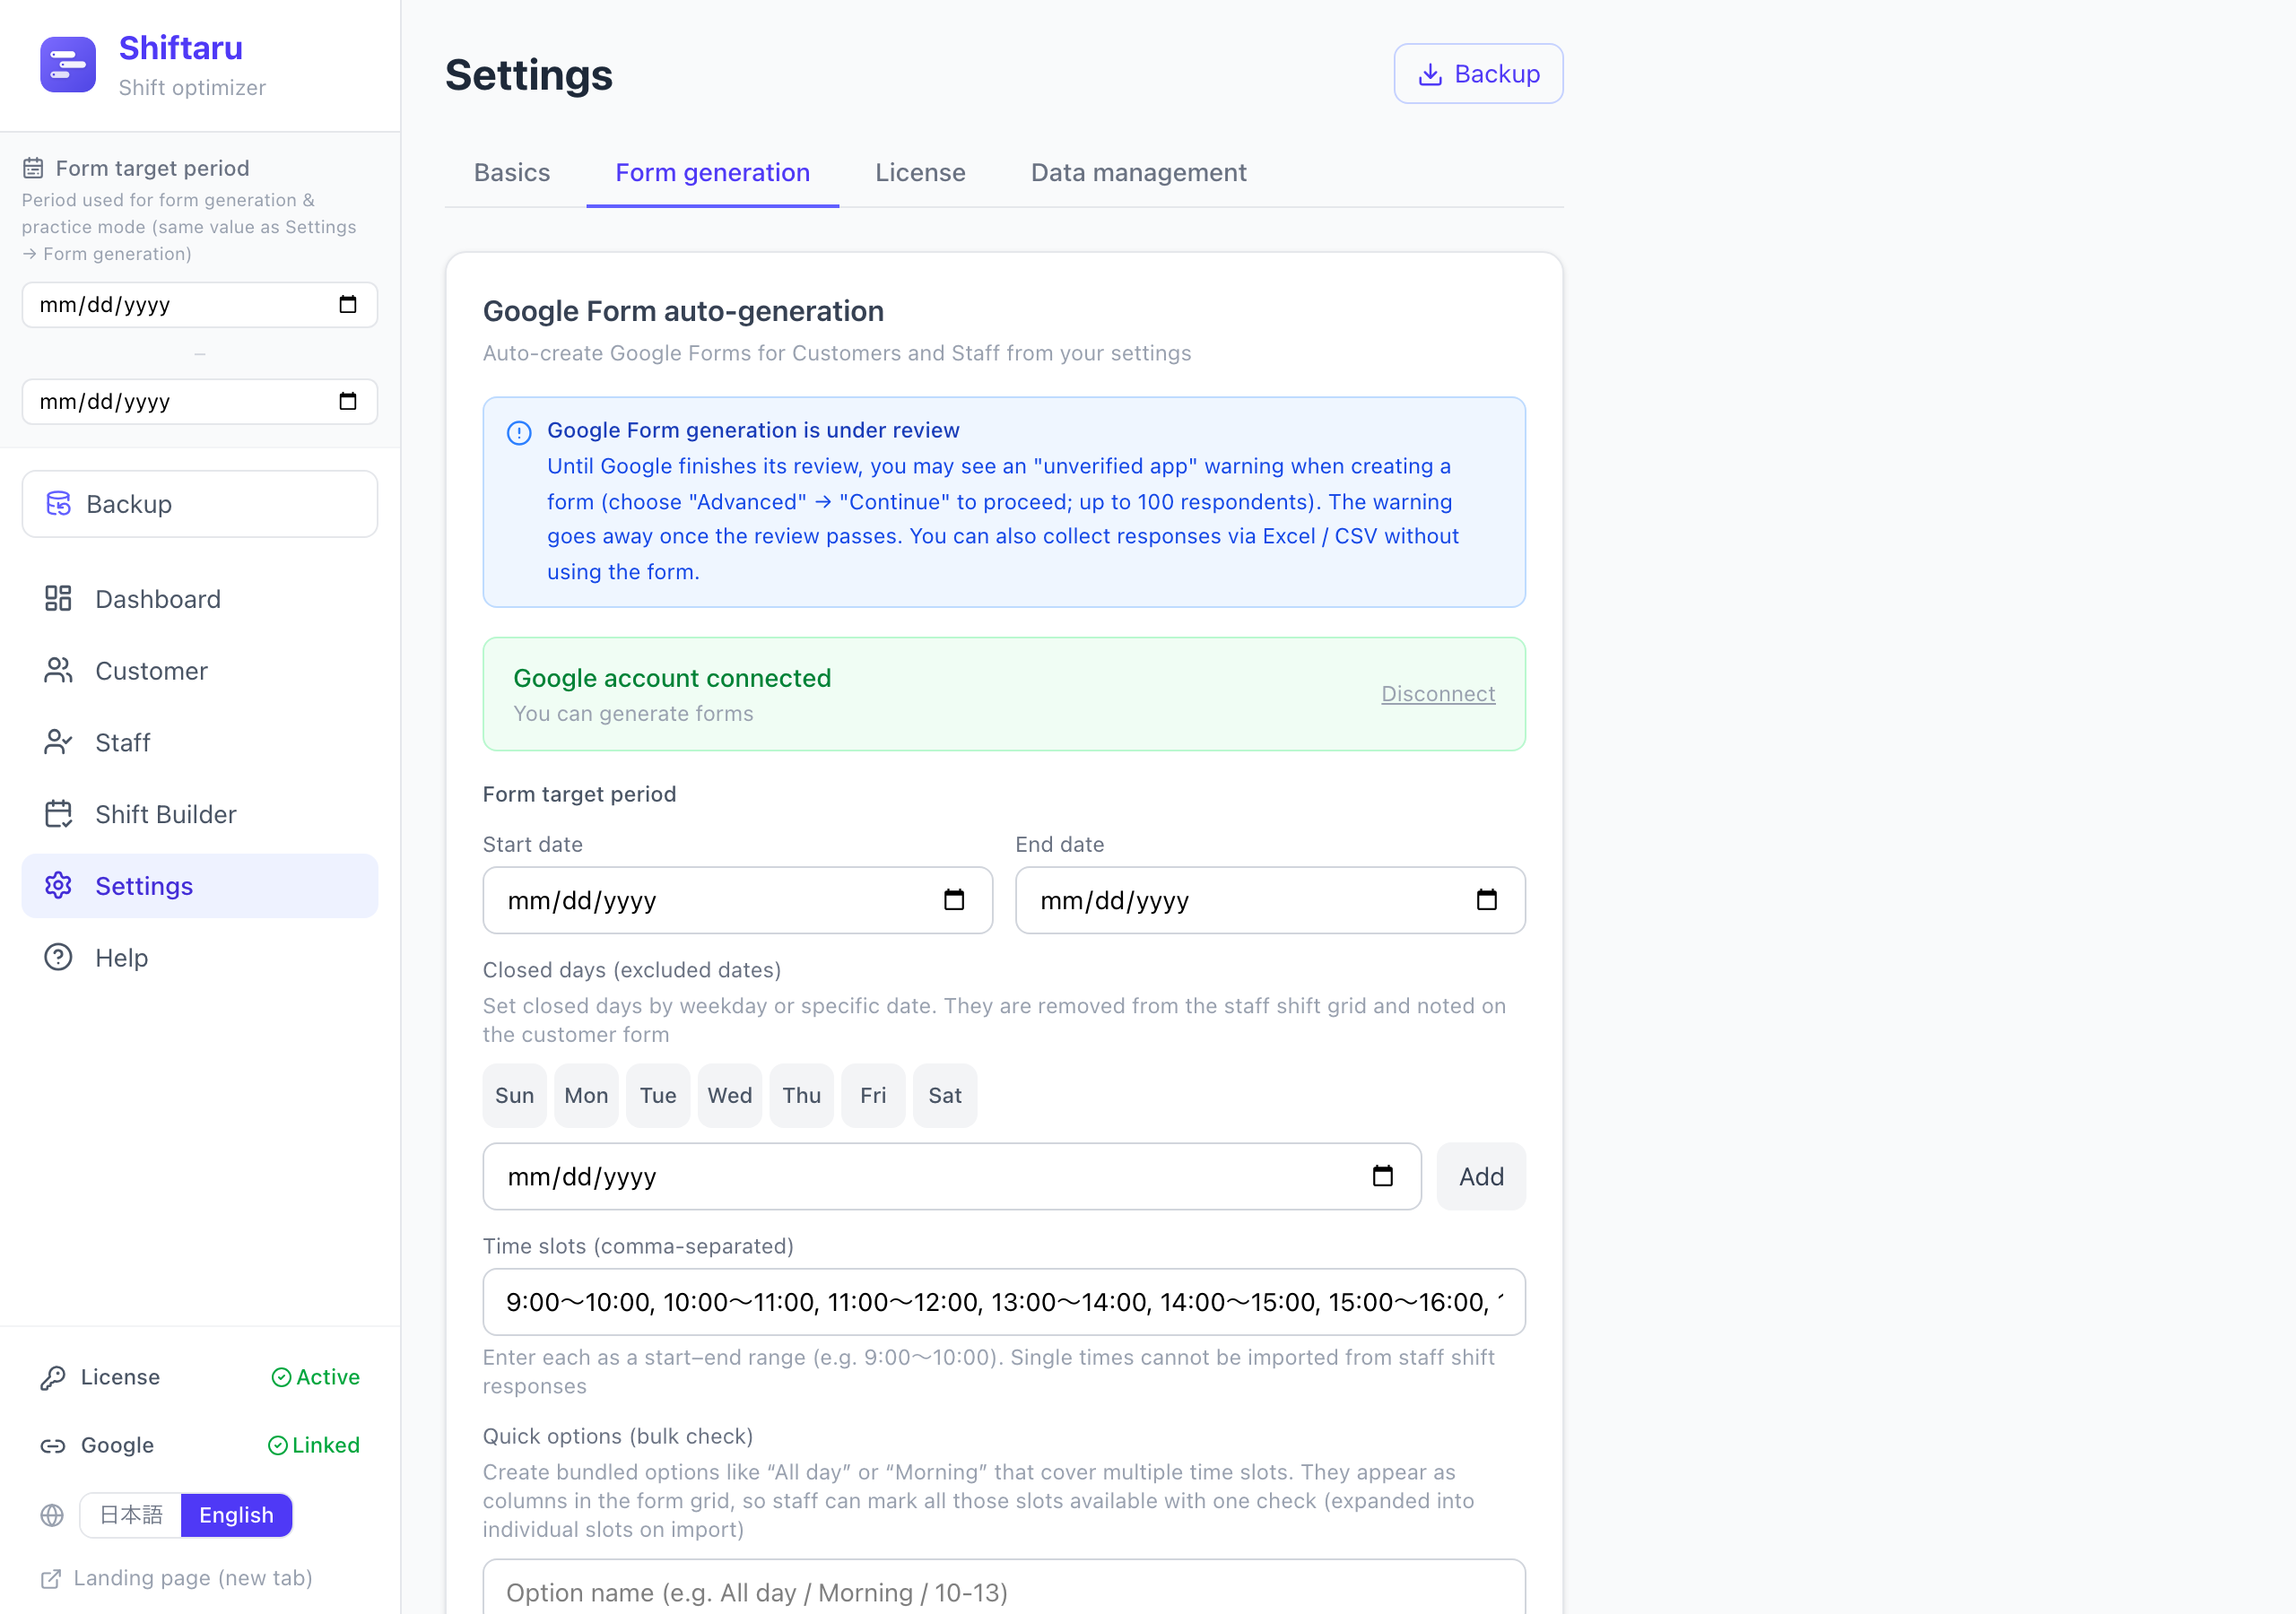Focus the closed day date input

(952, 1177)
